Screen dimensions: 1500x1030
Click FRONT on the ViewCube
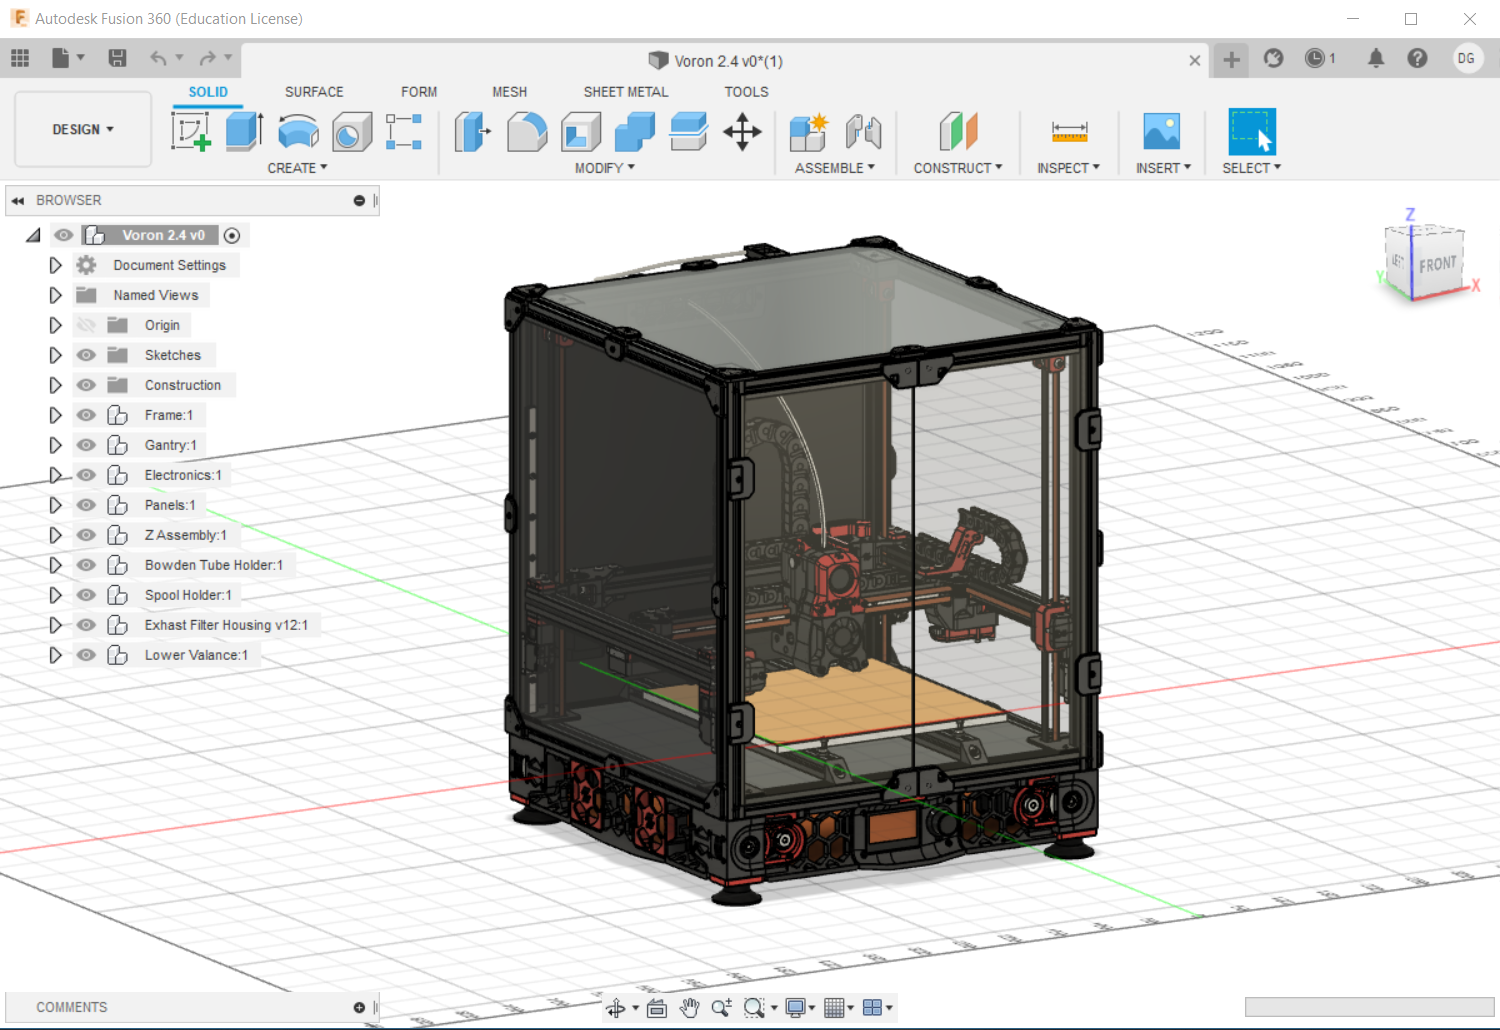[1437, 263]
